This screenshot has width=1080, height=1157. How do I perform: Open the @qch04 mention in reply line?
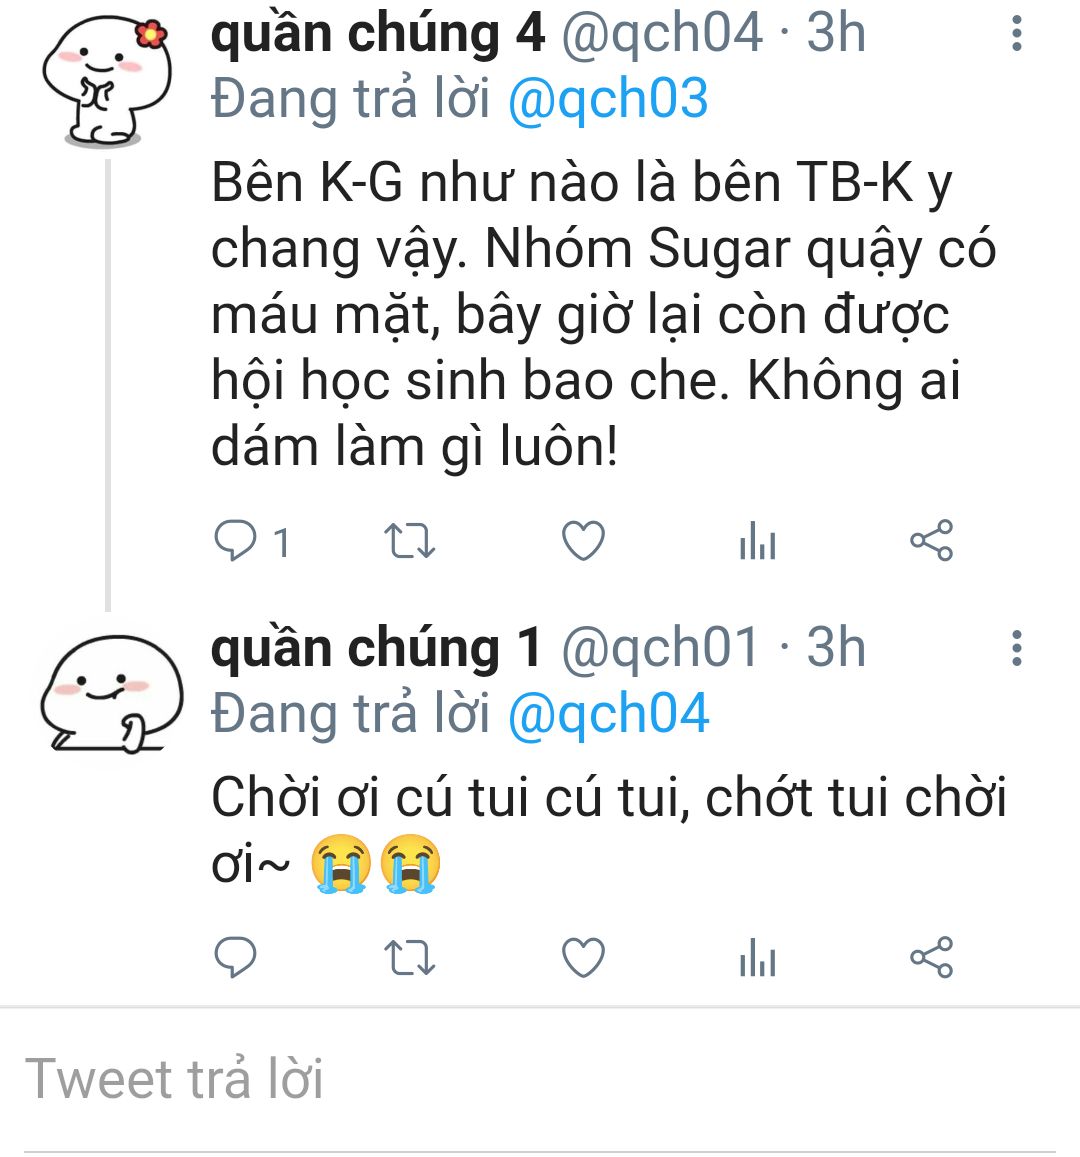(608, 714)
